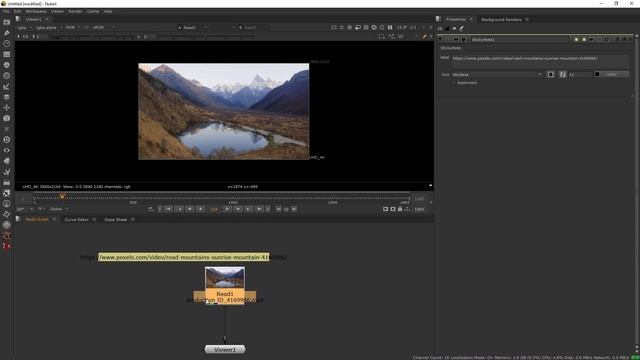Open the rgba.alpha channel dropdown

point(49,27)
